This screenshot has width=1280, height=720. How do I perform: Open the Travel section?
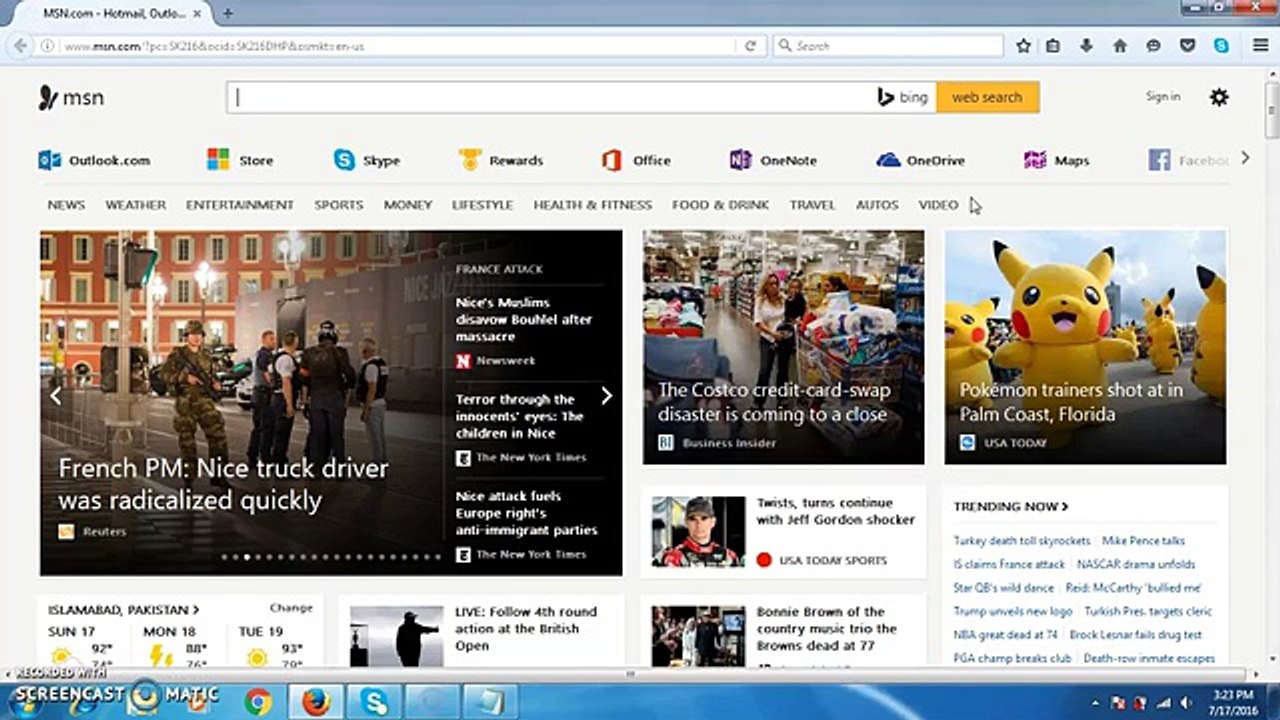click(812, 204)
